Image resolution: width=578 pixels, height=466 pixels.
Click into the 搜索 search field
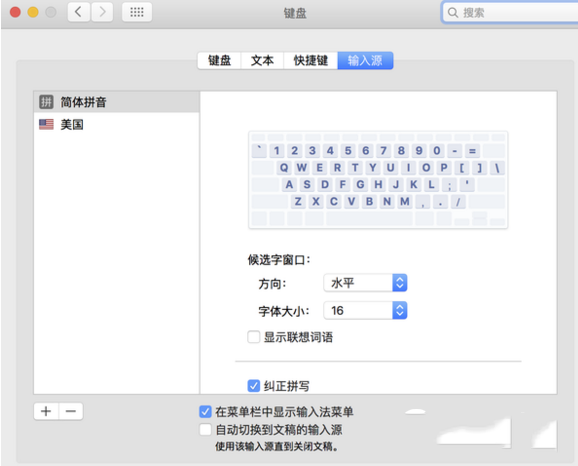[x=510, y=13]
